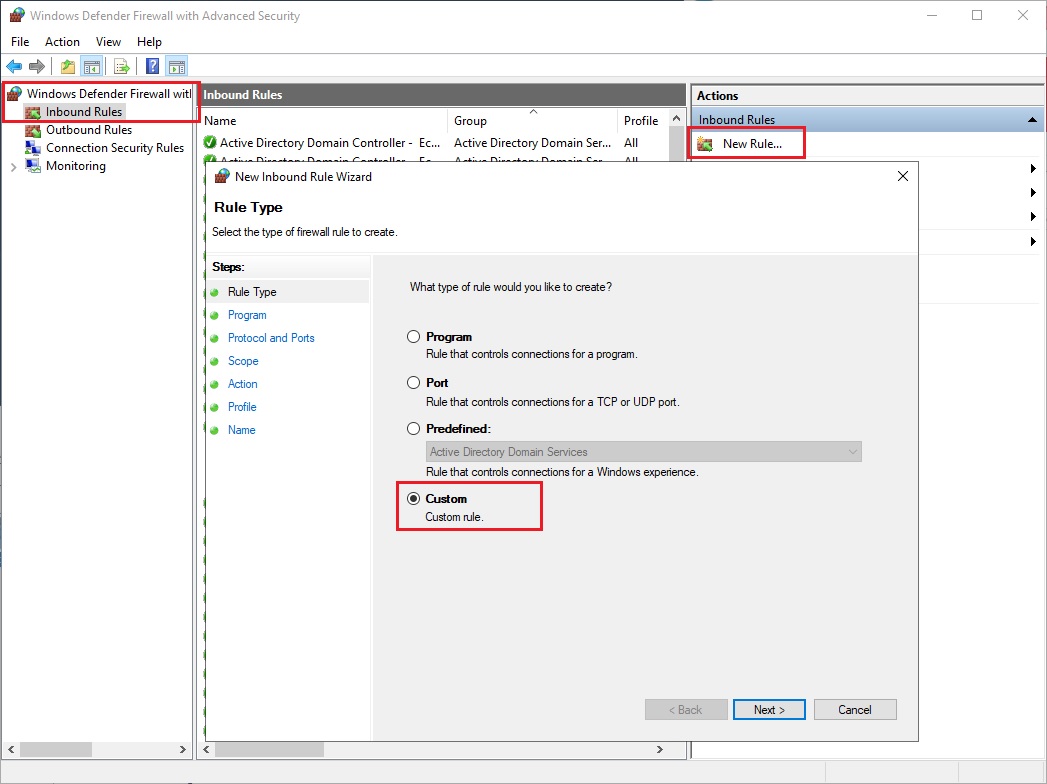This screenshot has height=784, width=1047.
Task: Expand the Monitoring tree node chevron
Action: tap(13, 167)
